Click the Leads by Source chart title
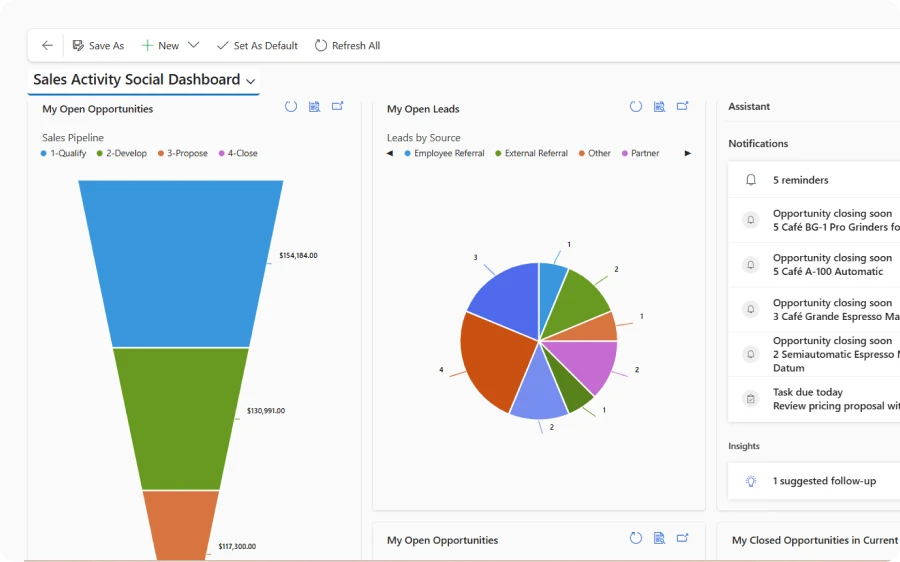This screenshot has width=900, height=562. click(x=424, y=138)
